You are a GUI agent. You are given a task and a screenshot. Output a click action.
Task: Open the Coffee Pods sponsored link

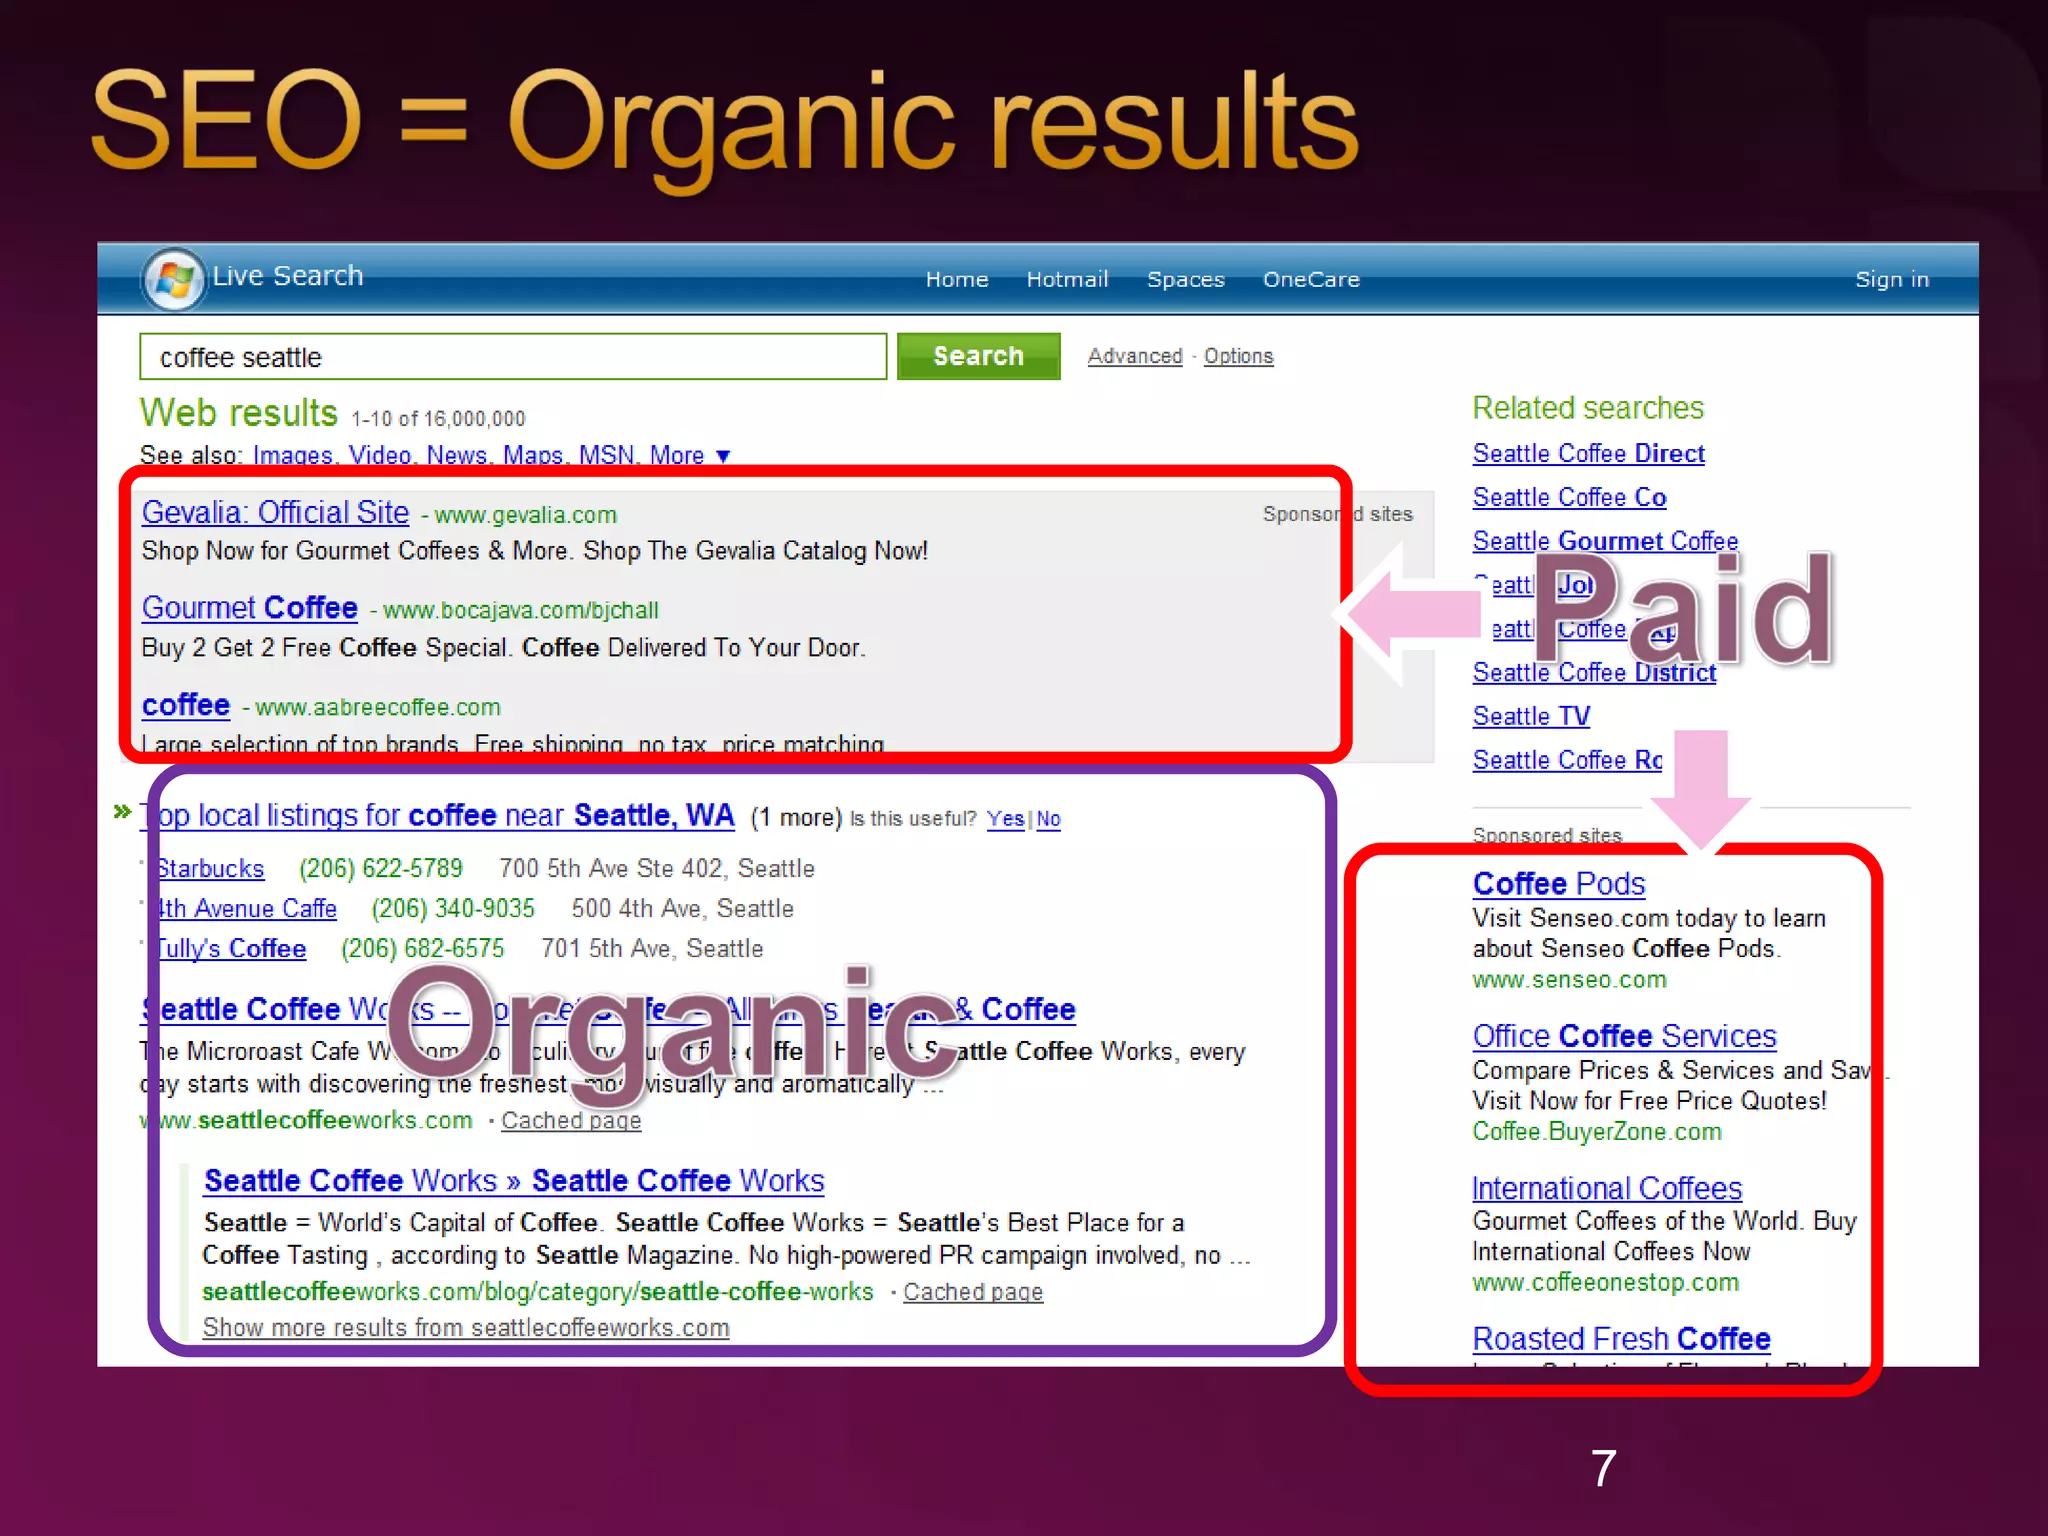1558,883
